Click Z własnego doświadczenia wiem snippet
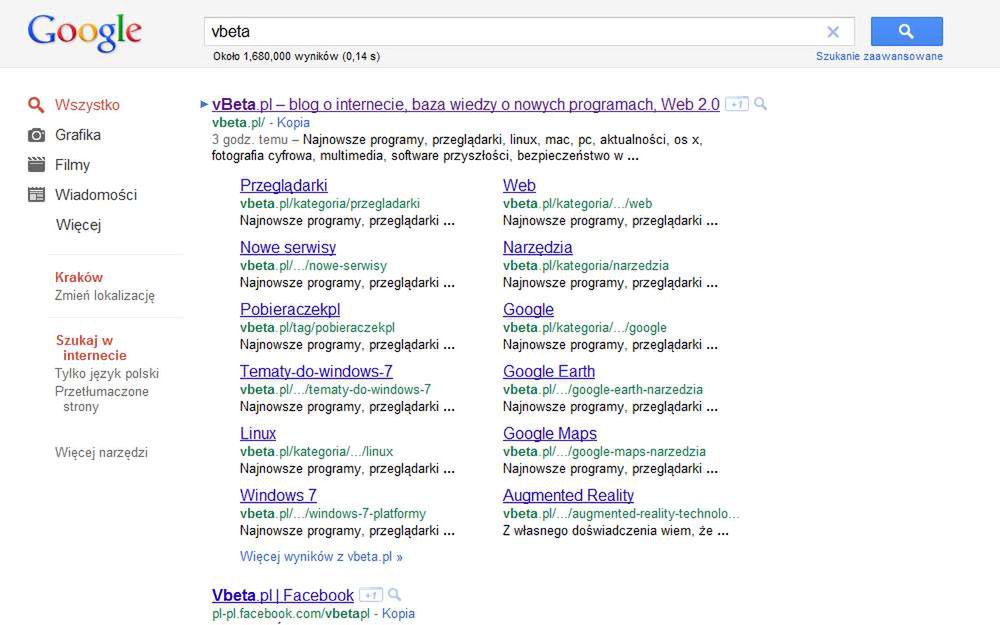Image resolution: width=1000 pixels, height=625 pixels. [x=615, y=531]
